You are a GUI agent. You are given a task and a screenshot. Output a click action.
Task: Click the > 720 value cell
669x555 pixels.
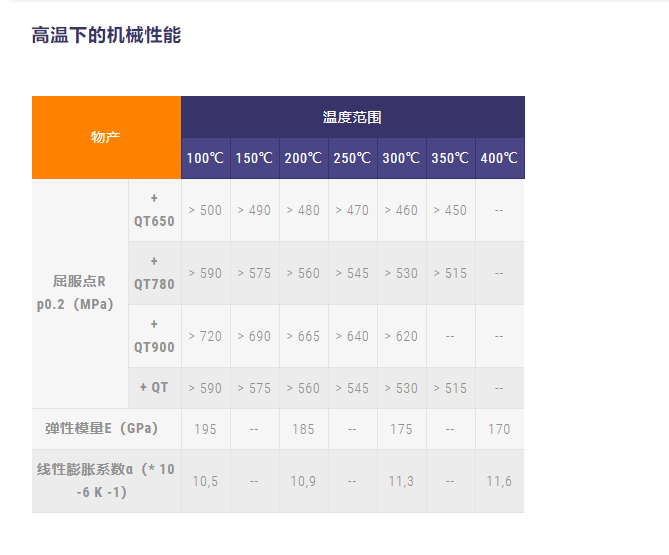point(206,336)
